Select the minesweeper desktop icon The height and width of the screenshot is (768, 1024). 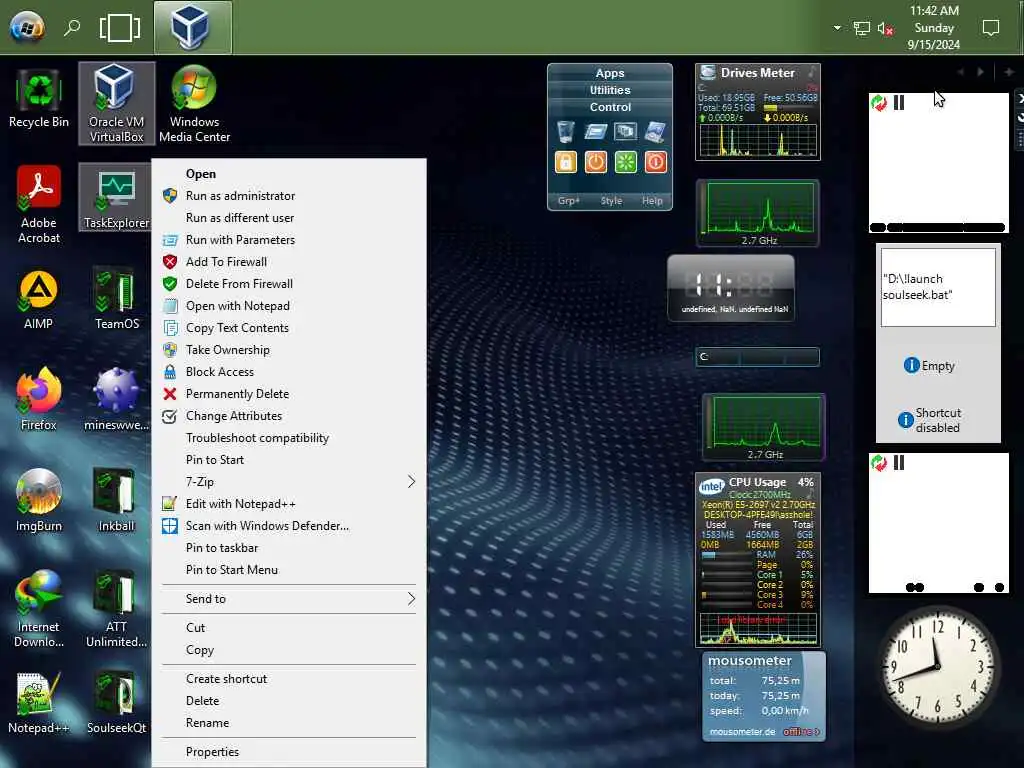(x=116, y=400)
